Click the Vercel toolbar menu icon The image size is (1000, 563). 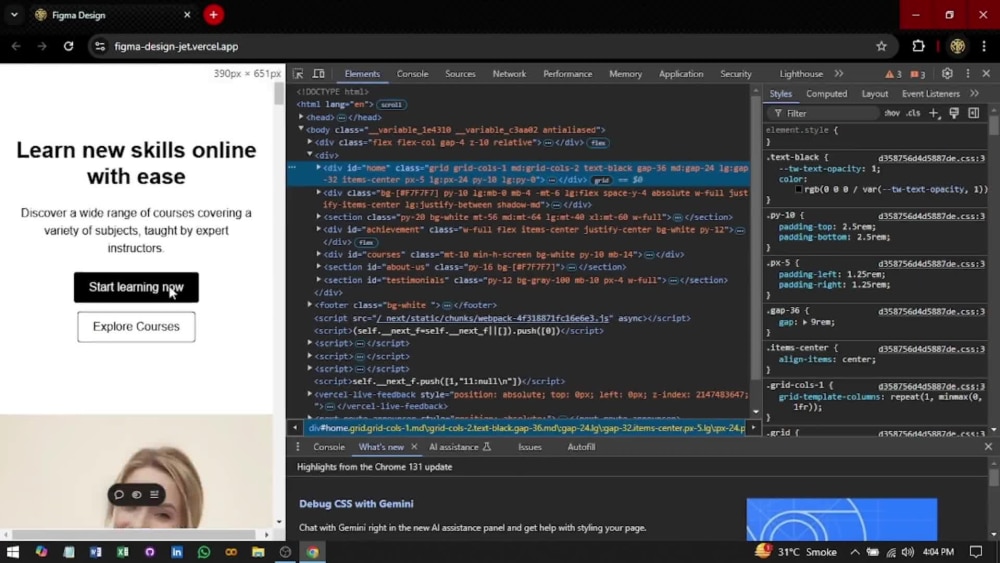(x=154, y=495)
